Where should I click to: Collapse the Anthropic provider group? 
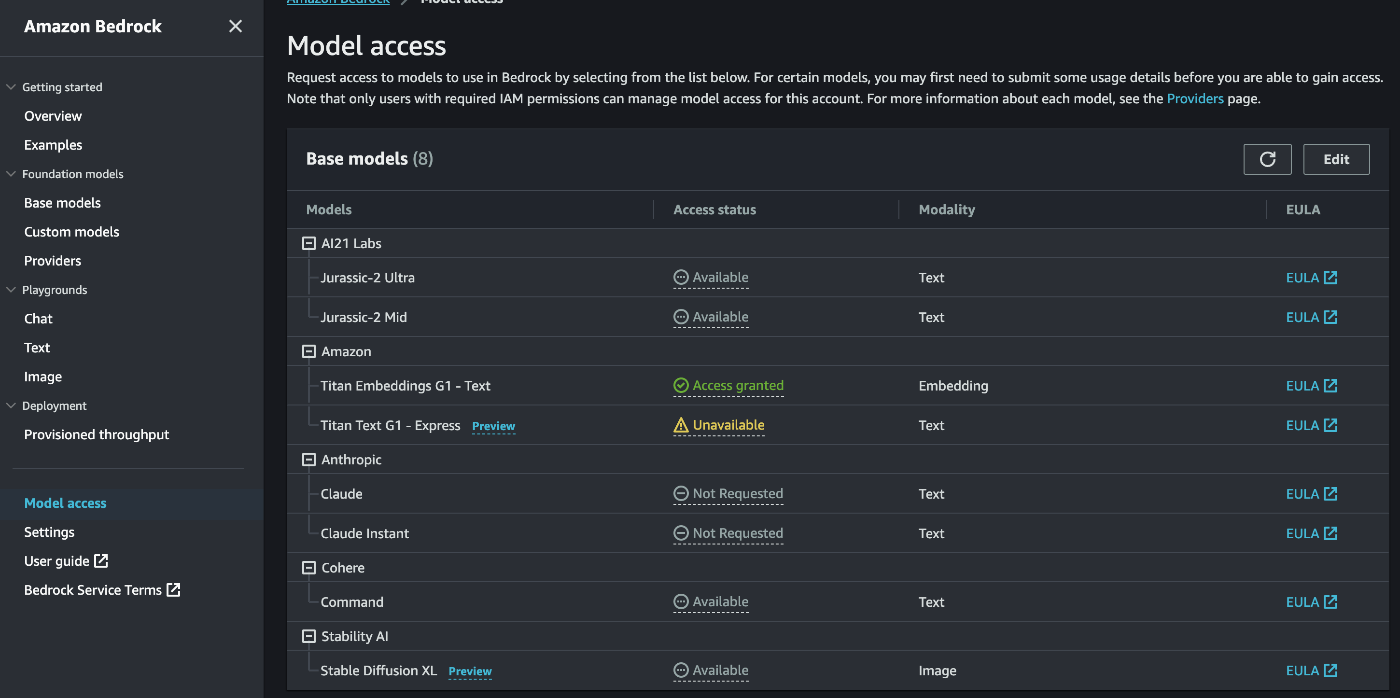click(x=309, y=459)
